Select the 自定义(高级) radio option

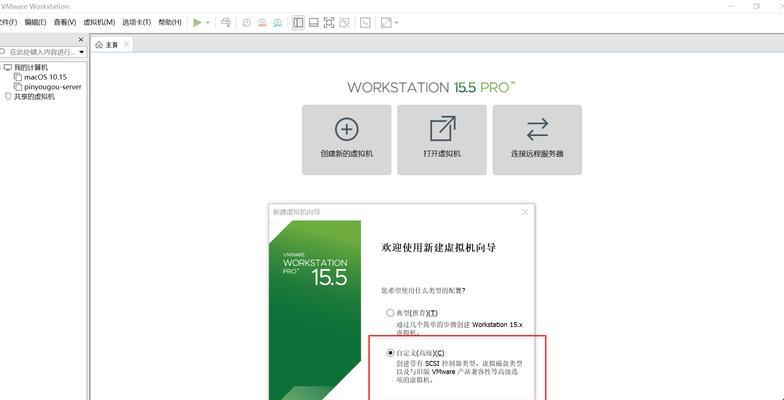[x=390, y=353]
